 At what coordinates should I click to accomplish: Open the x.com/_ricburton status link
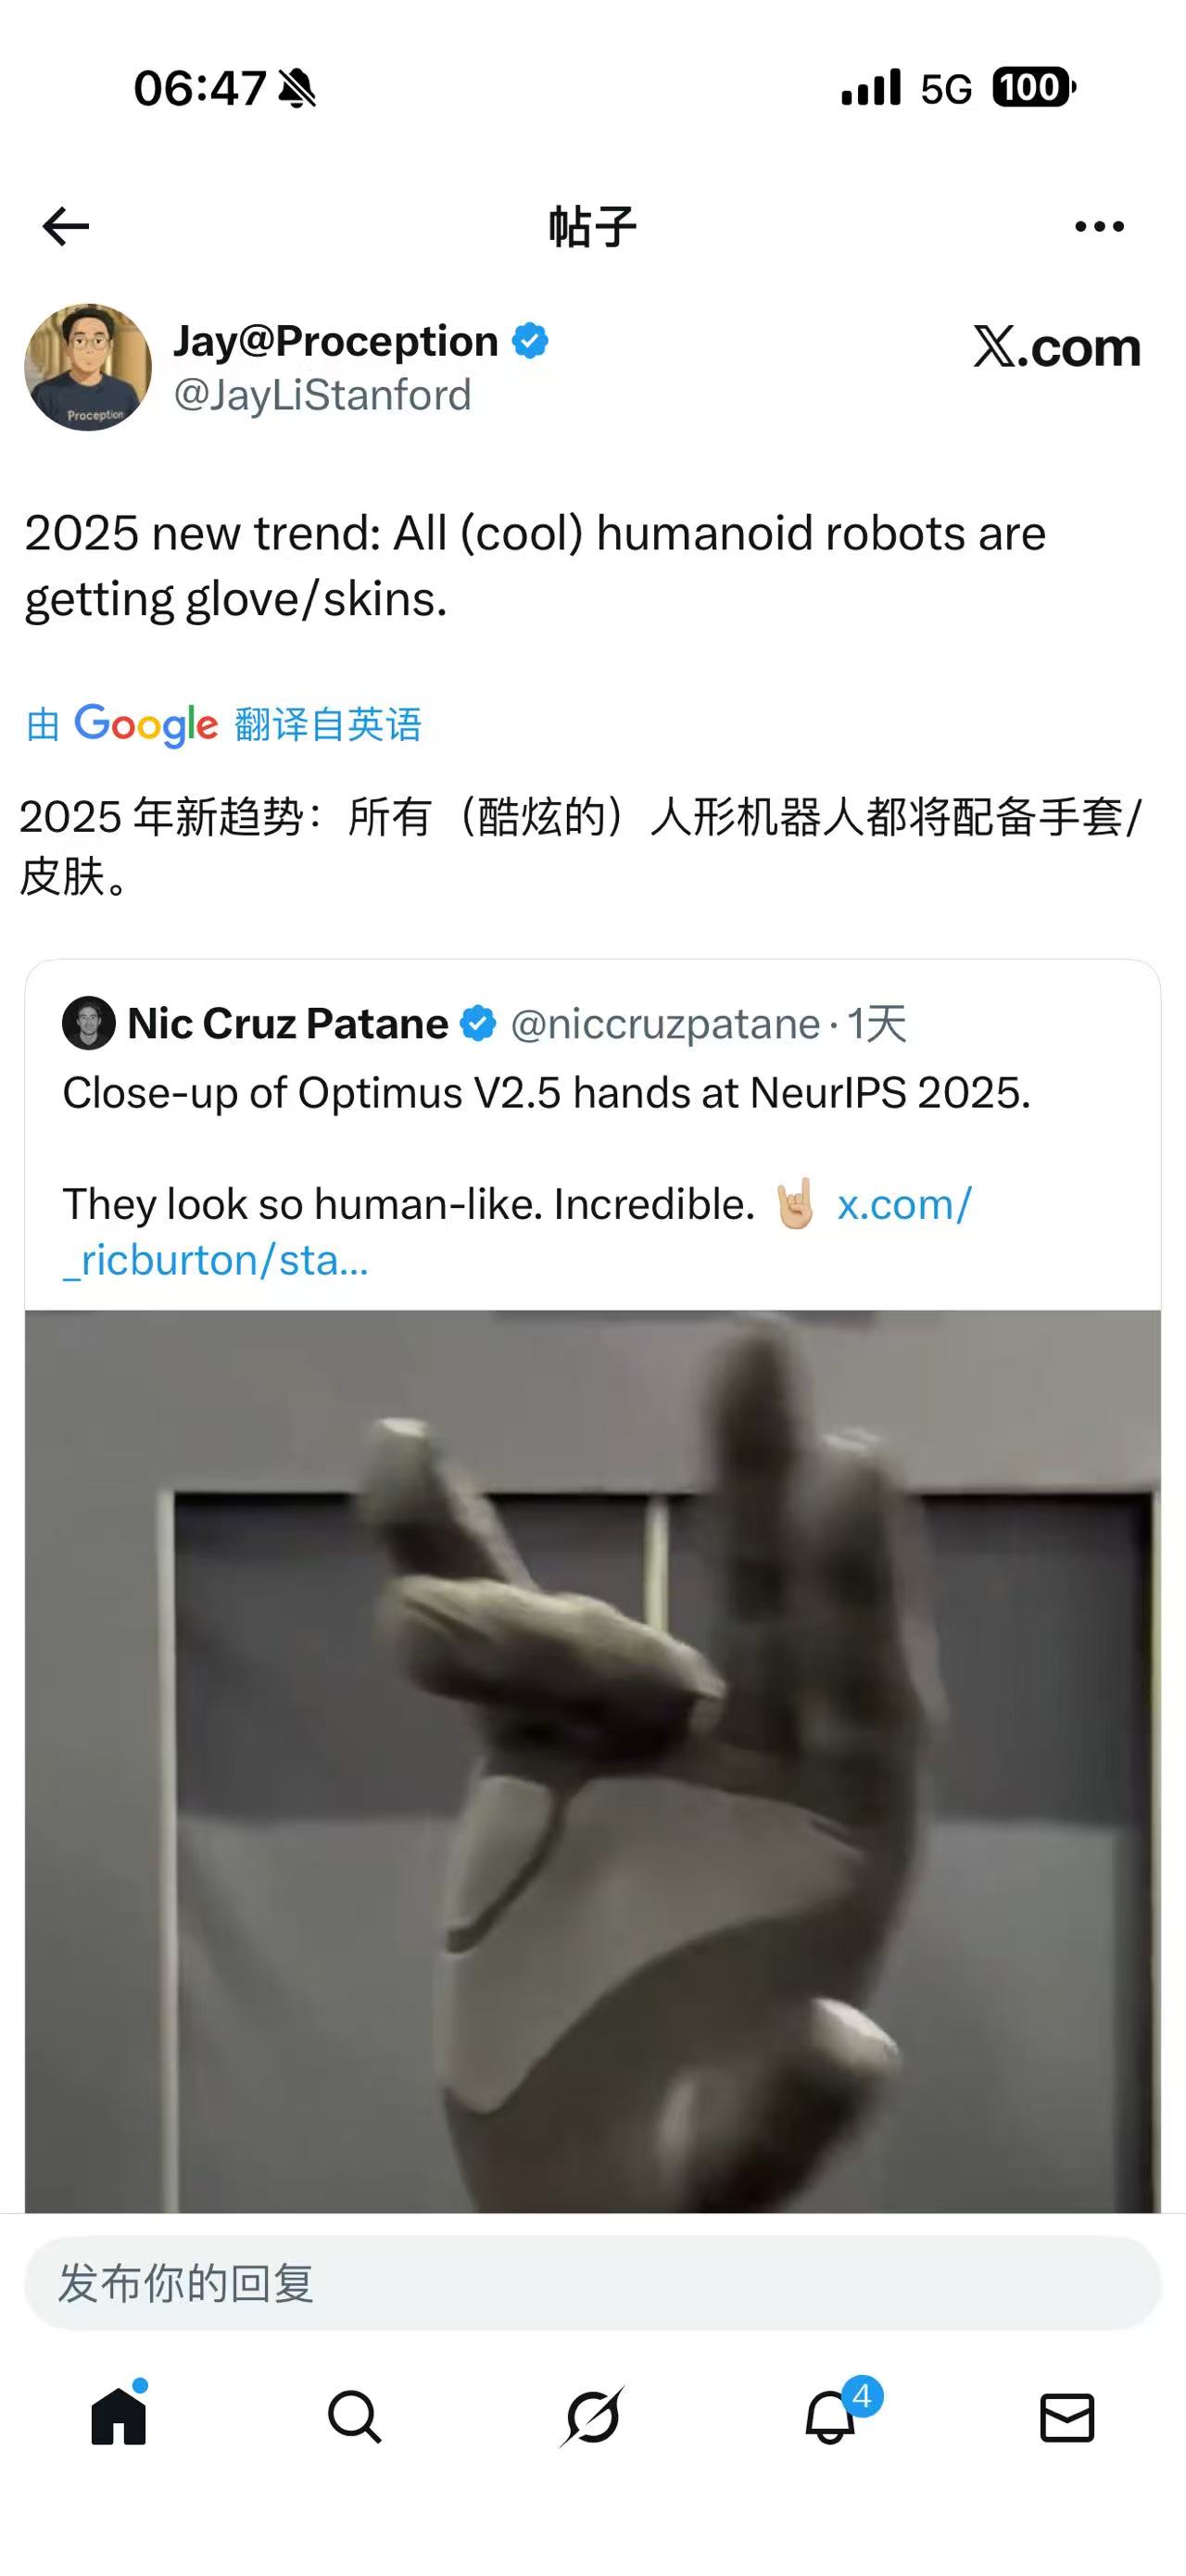click(517, 1233)
